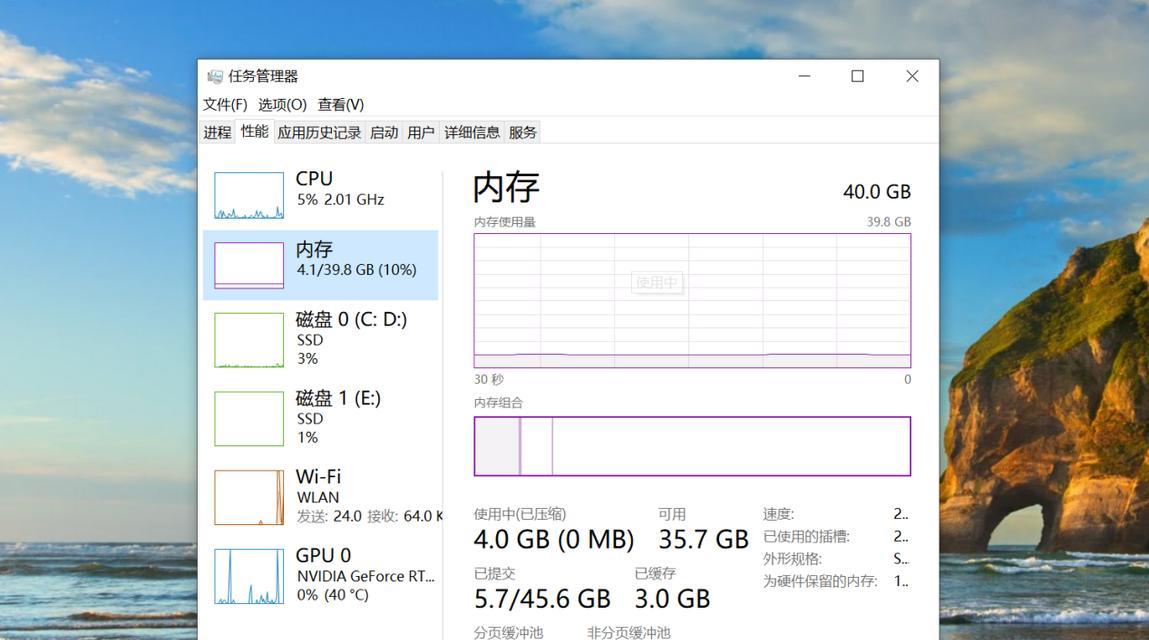Go to the 用户 tab

coord(421,133)
